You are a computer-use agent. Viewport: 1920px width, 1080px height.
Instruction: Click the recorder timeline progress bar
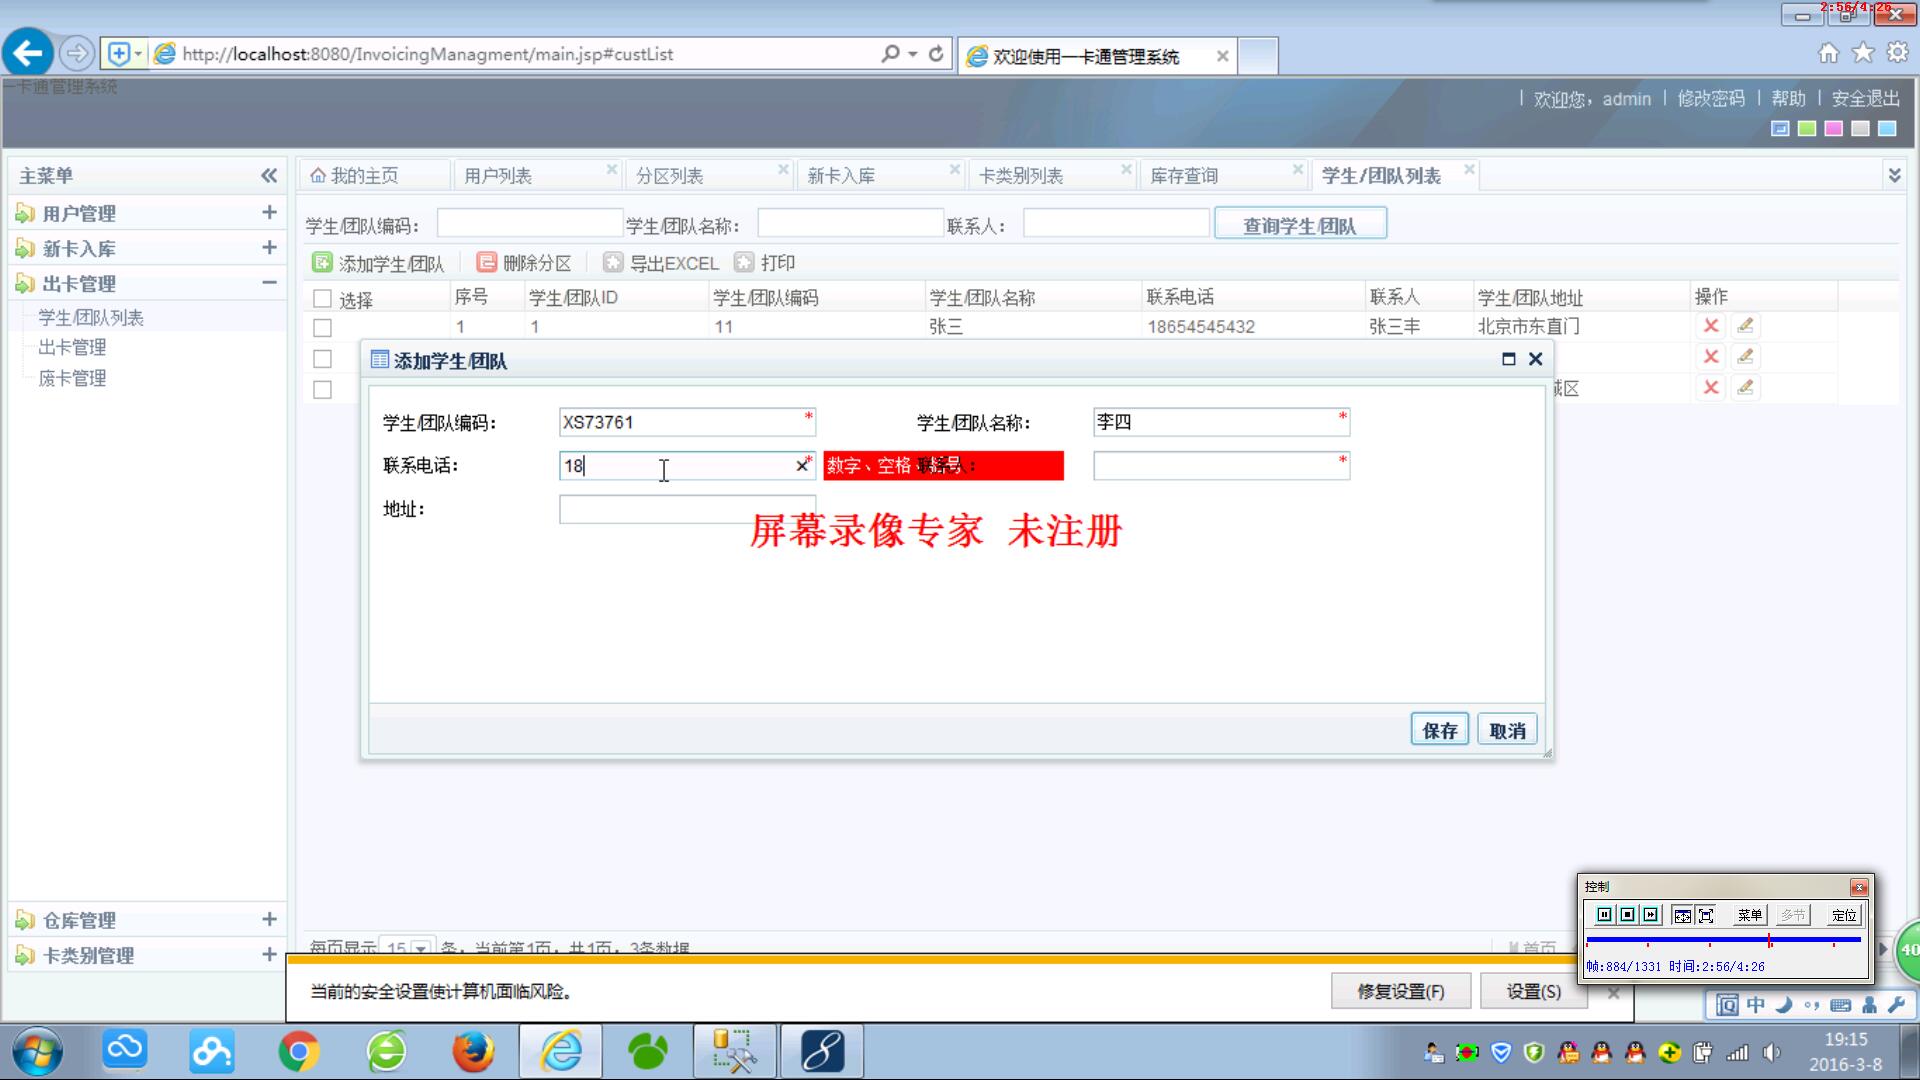[1723, 940]
